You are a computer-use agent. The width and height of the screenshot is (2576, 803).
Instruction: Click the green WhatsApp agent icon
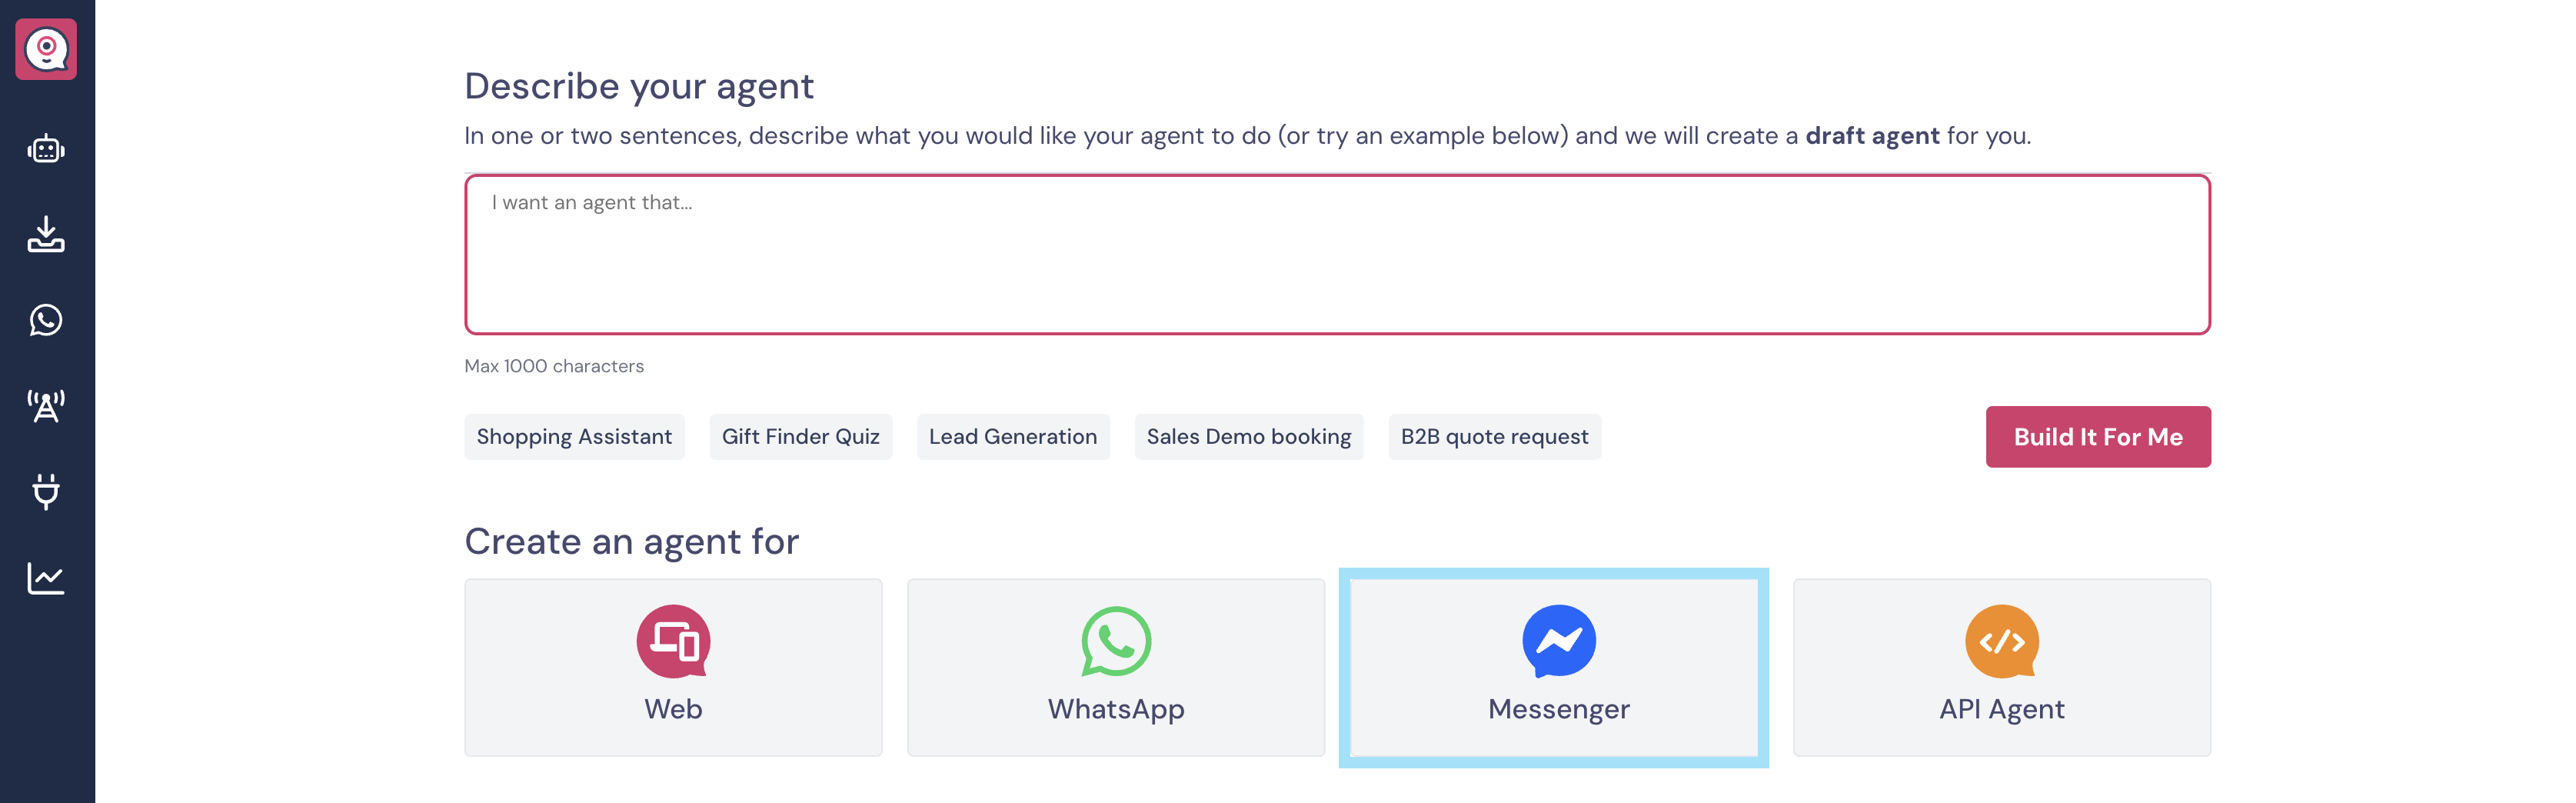tap(1116, 641)
